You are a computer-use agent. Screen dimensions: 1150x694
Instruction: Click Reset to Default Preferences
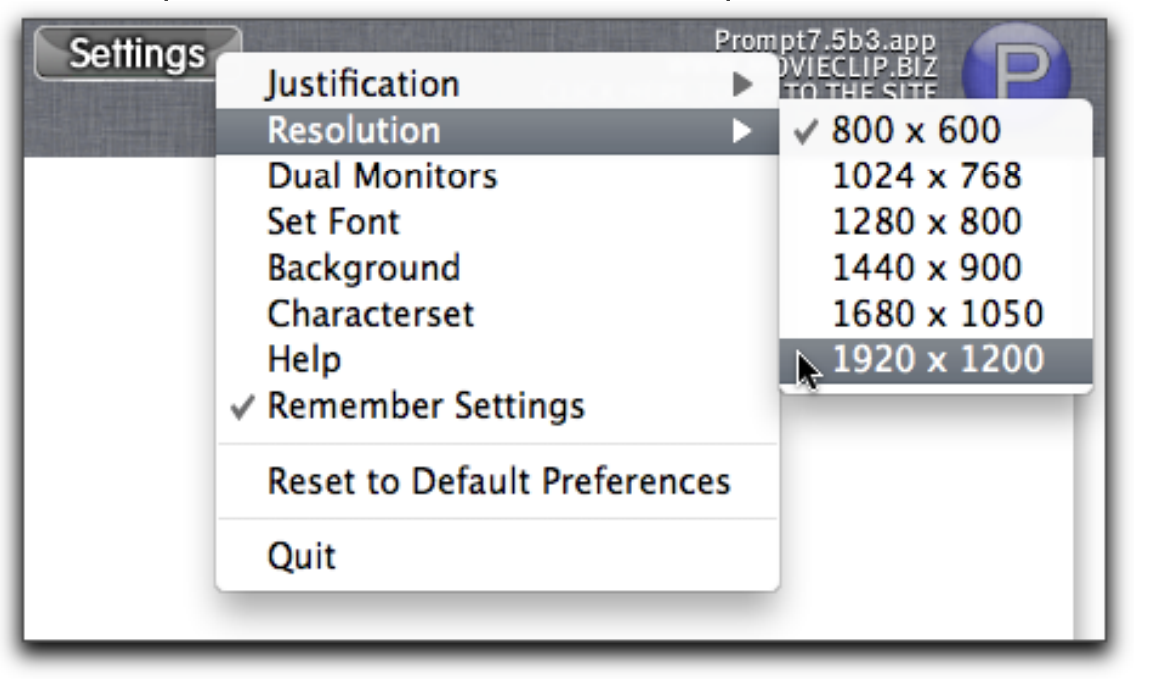click(x=498, y=482)
